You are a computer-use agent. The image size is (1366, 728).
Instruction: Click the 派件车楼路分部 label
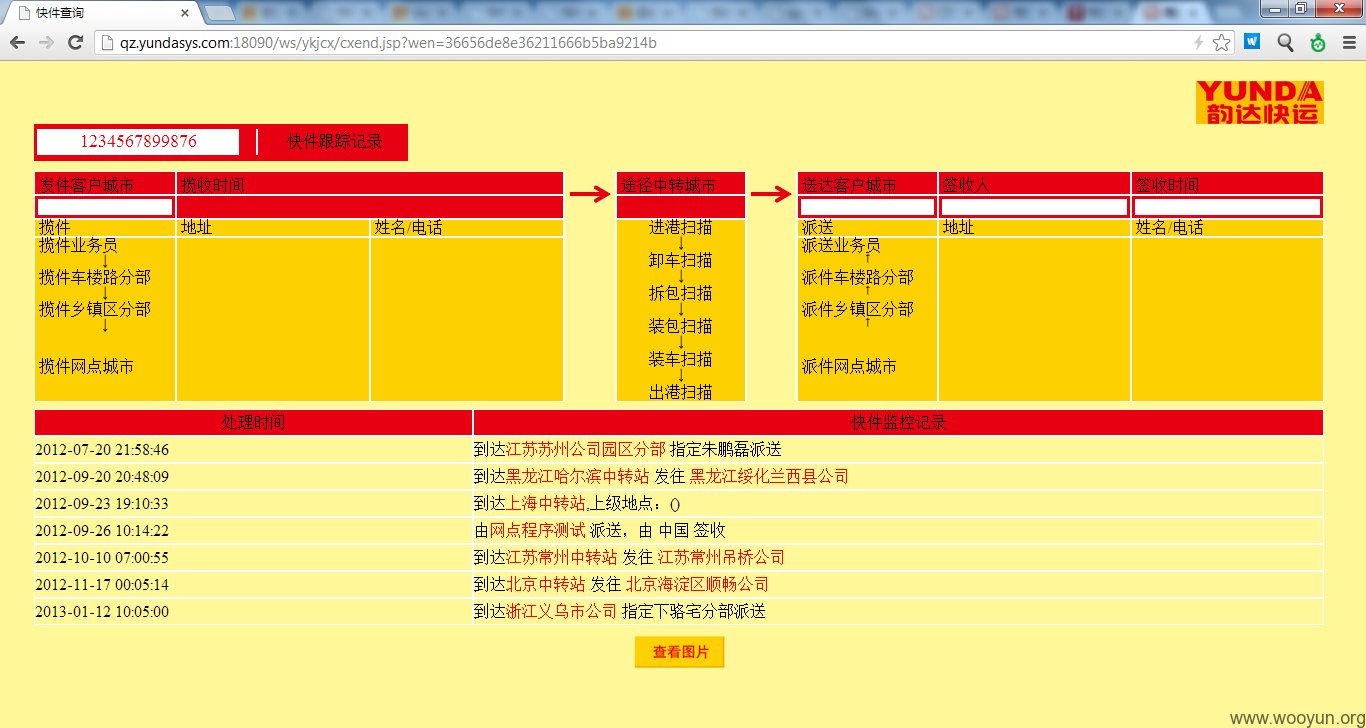point(857,277)
